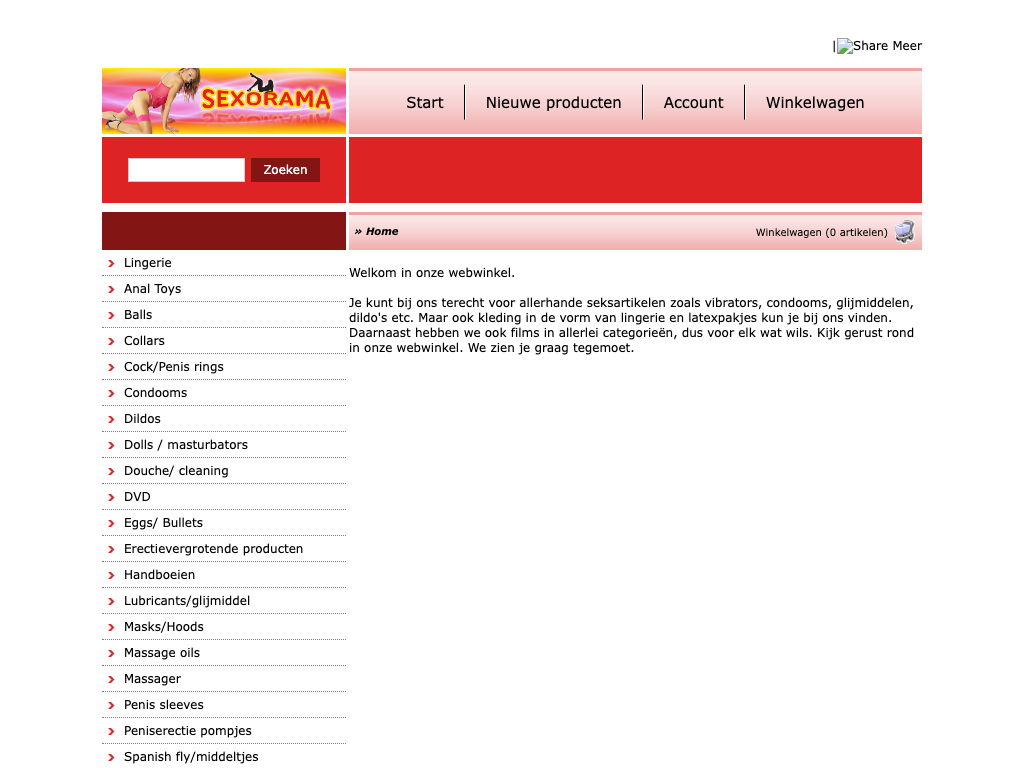Open Peniserectie pompjes category

pos(187,731)
